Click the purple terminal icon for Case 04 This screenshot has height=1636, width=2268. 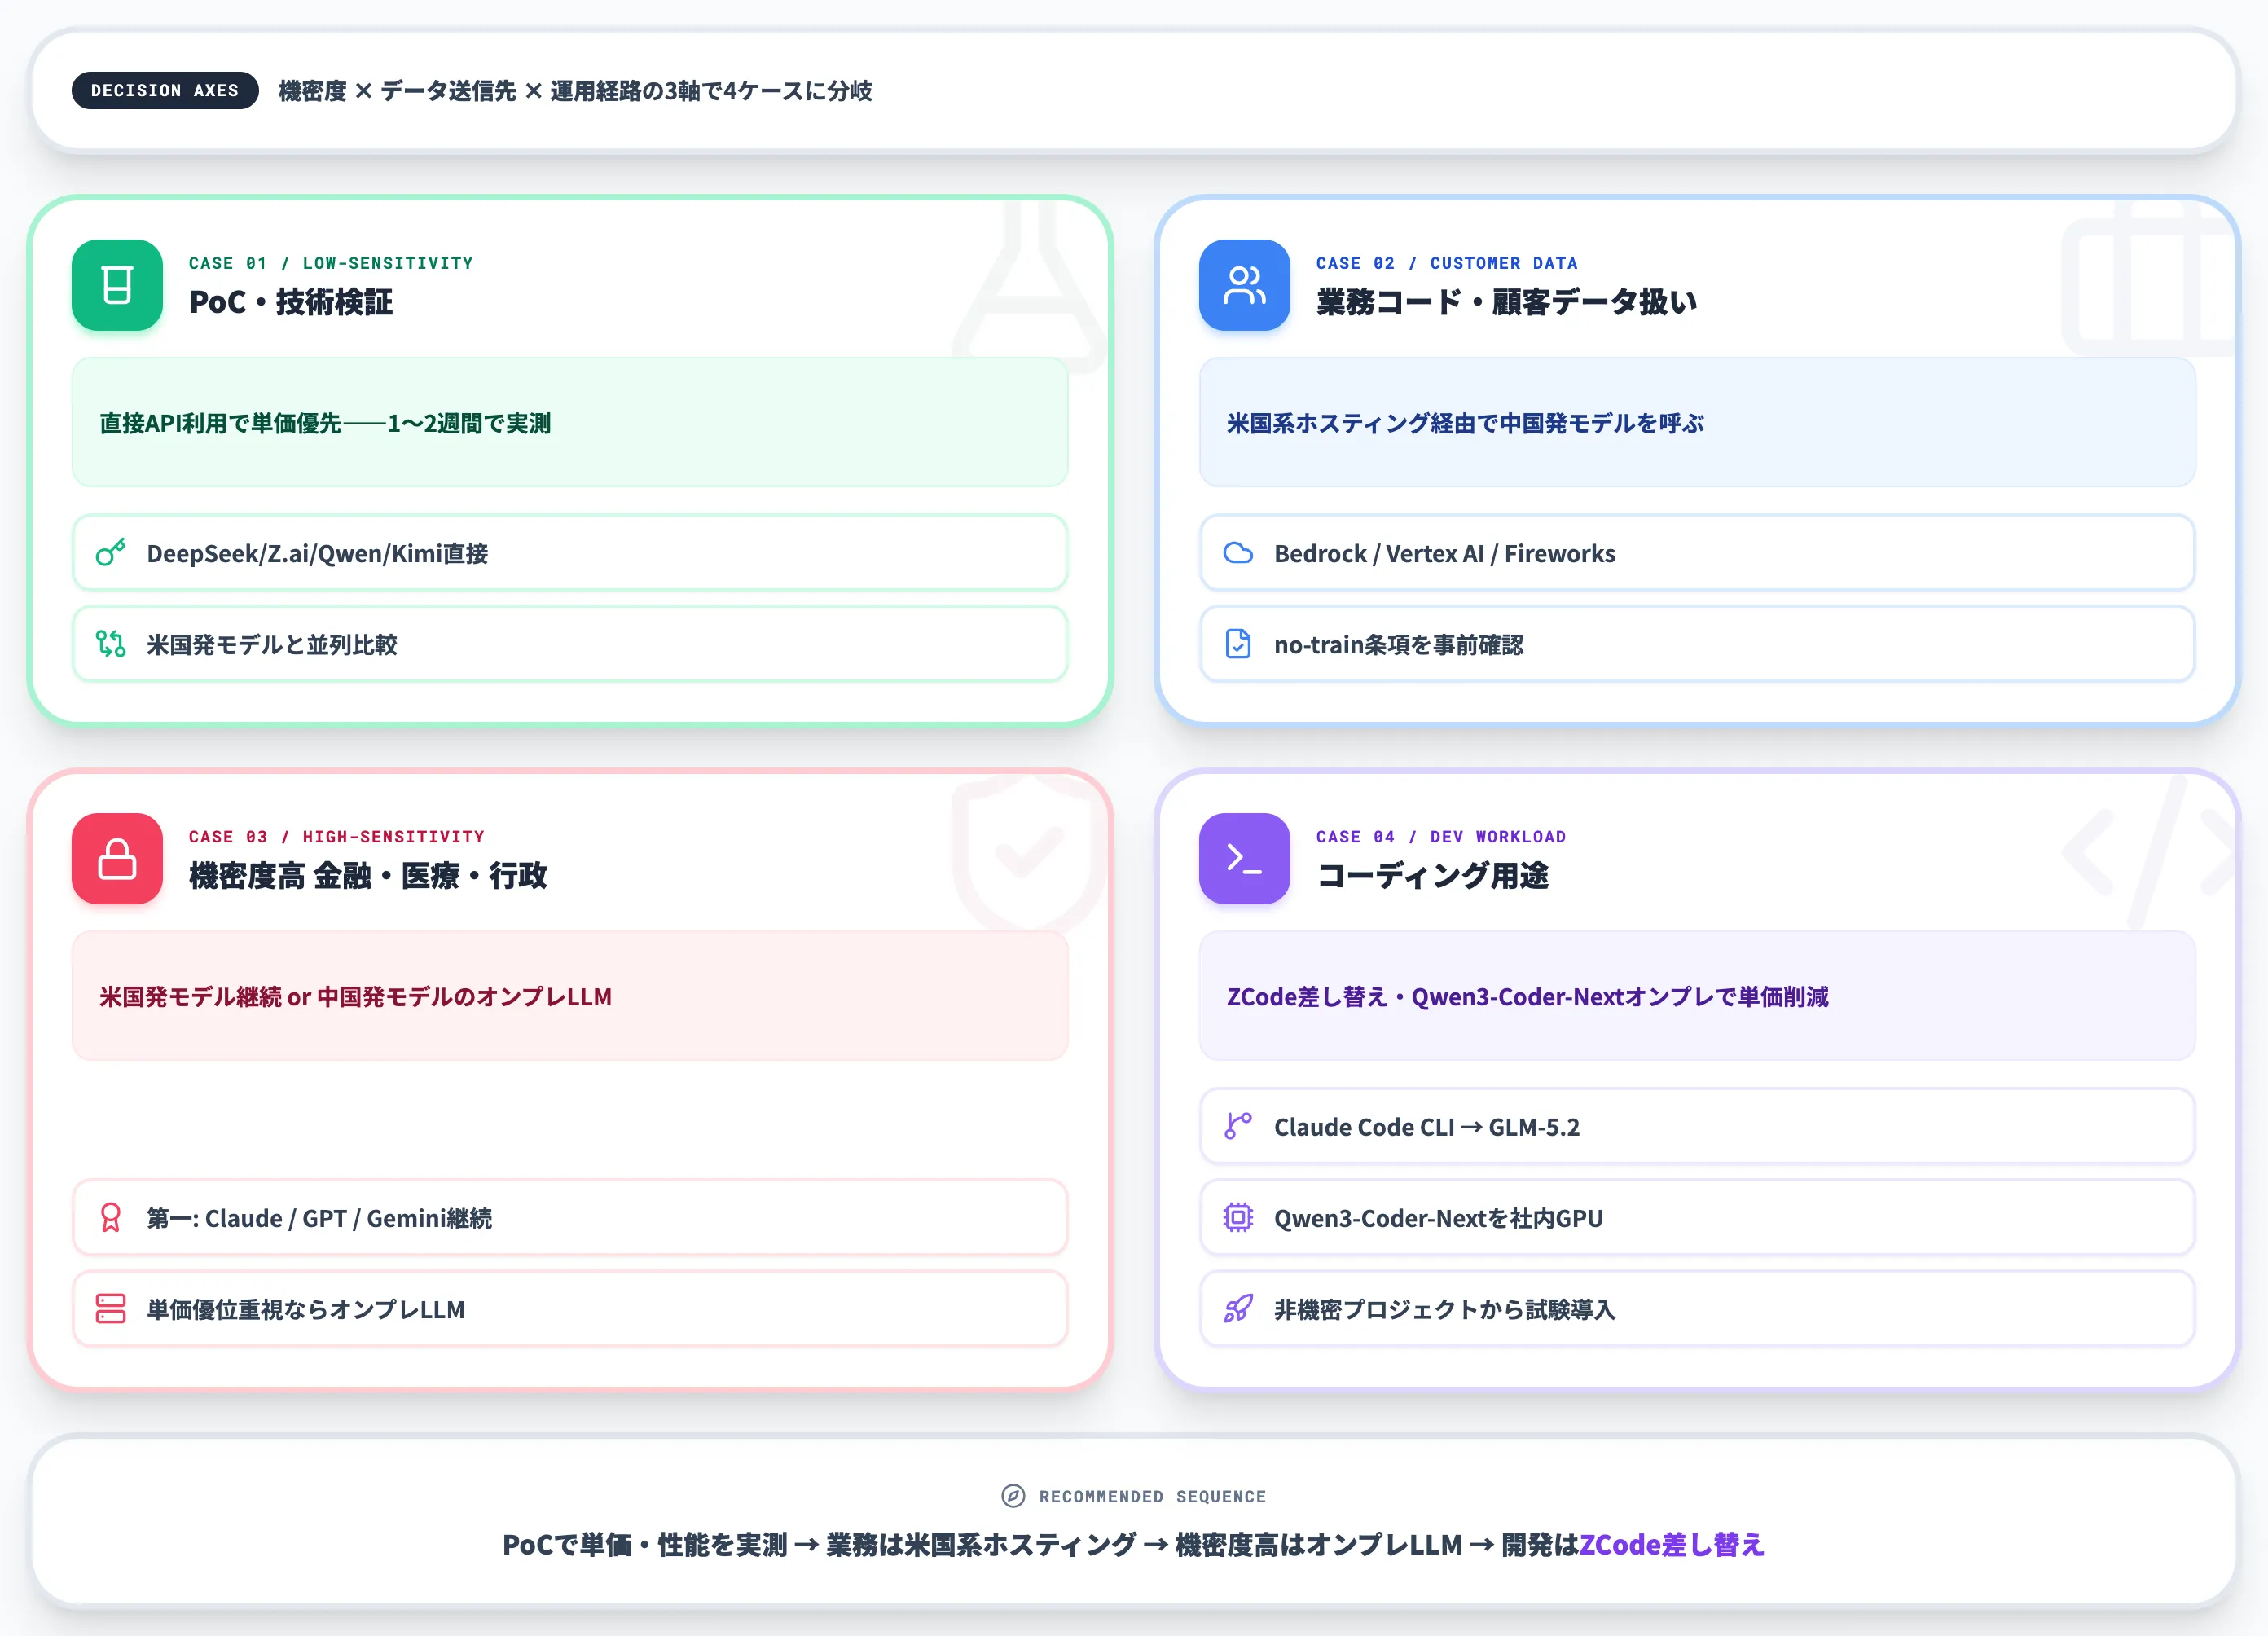[x=1244, y=859]
